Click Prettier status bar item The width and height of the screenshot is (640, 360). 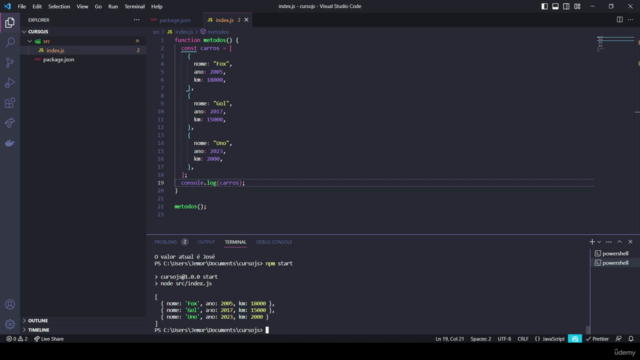[597, 339]
